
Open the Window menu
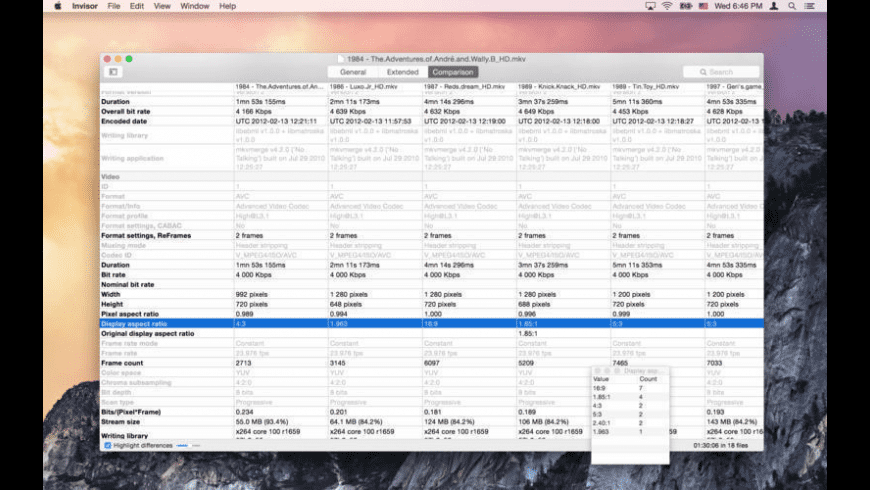point(195,6)
